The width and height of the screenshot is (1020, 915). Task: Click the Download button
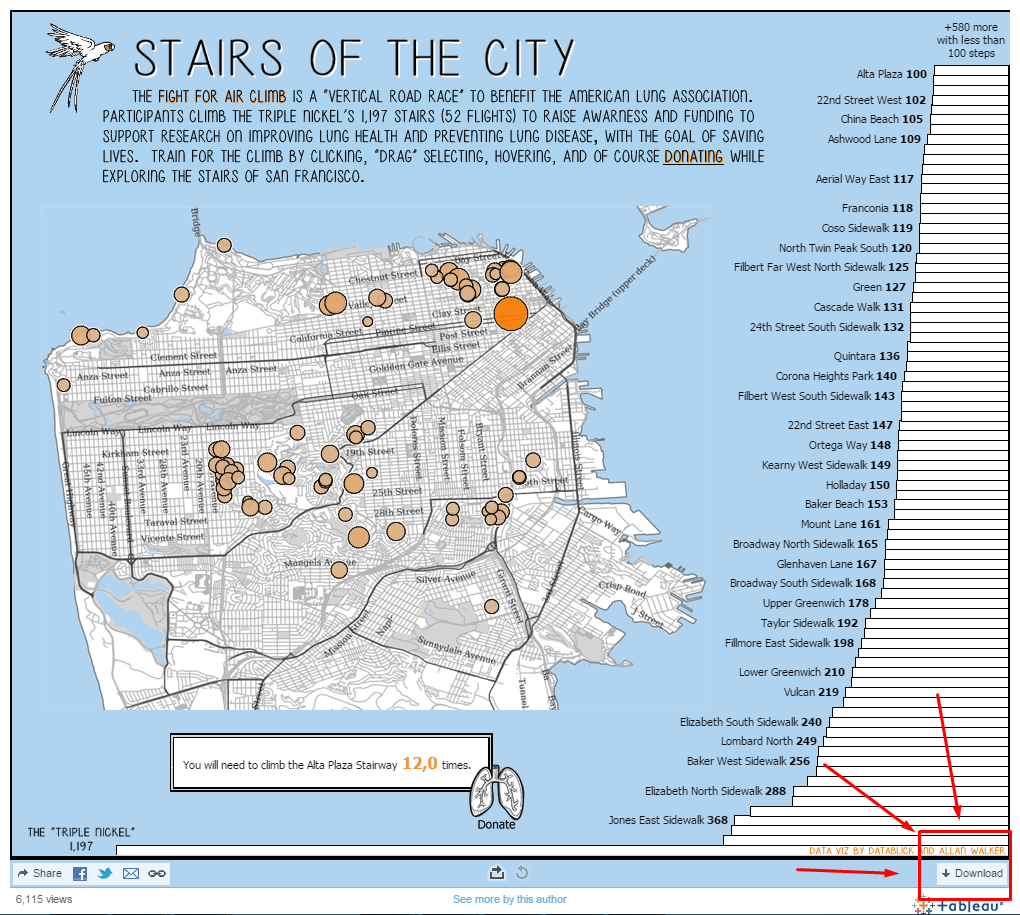tap(972, 873)
